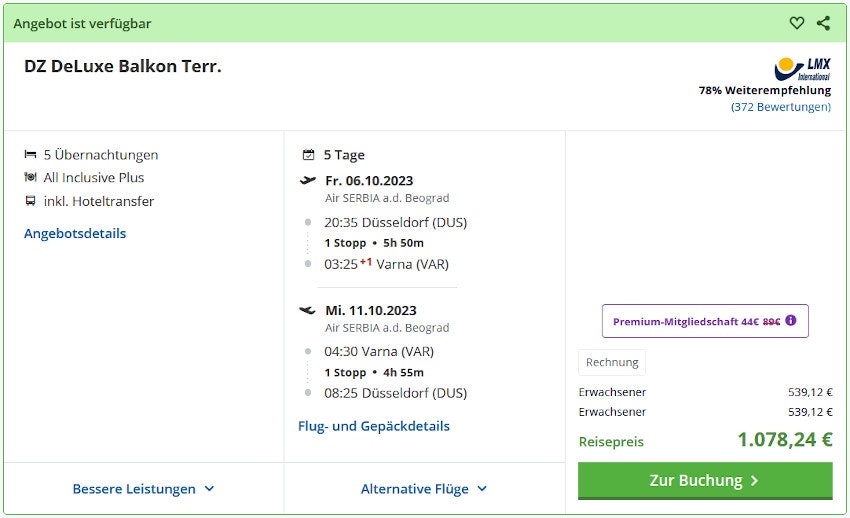This screenshot has height=518, width=850.
Task: Click the return flight plane icon
Action: point(308,311)
